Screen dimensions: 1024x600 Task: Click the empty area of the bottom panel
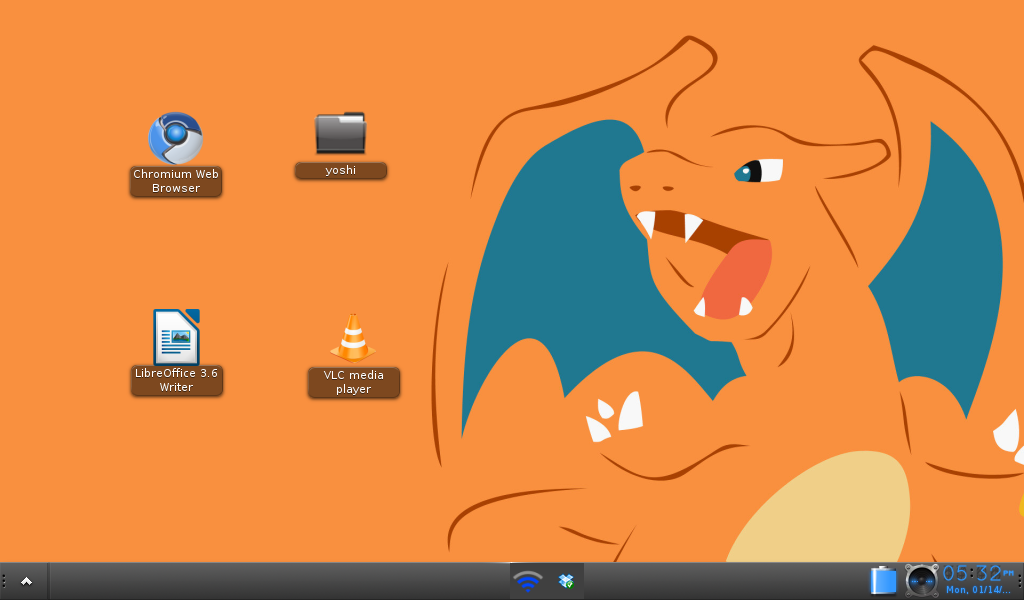click(280, 581)
